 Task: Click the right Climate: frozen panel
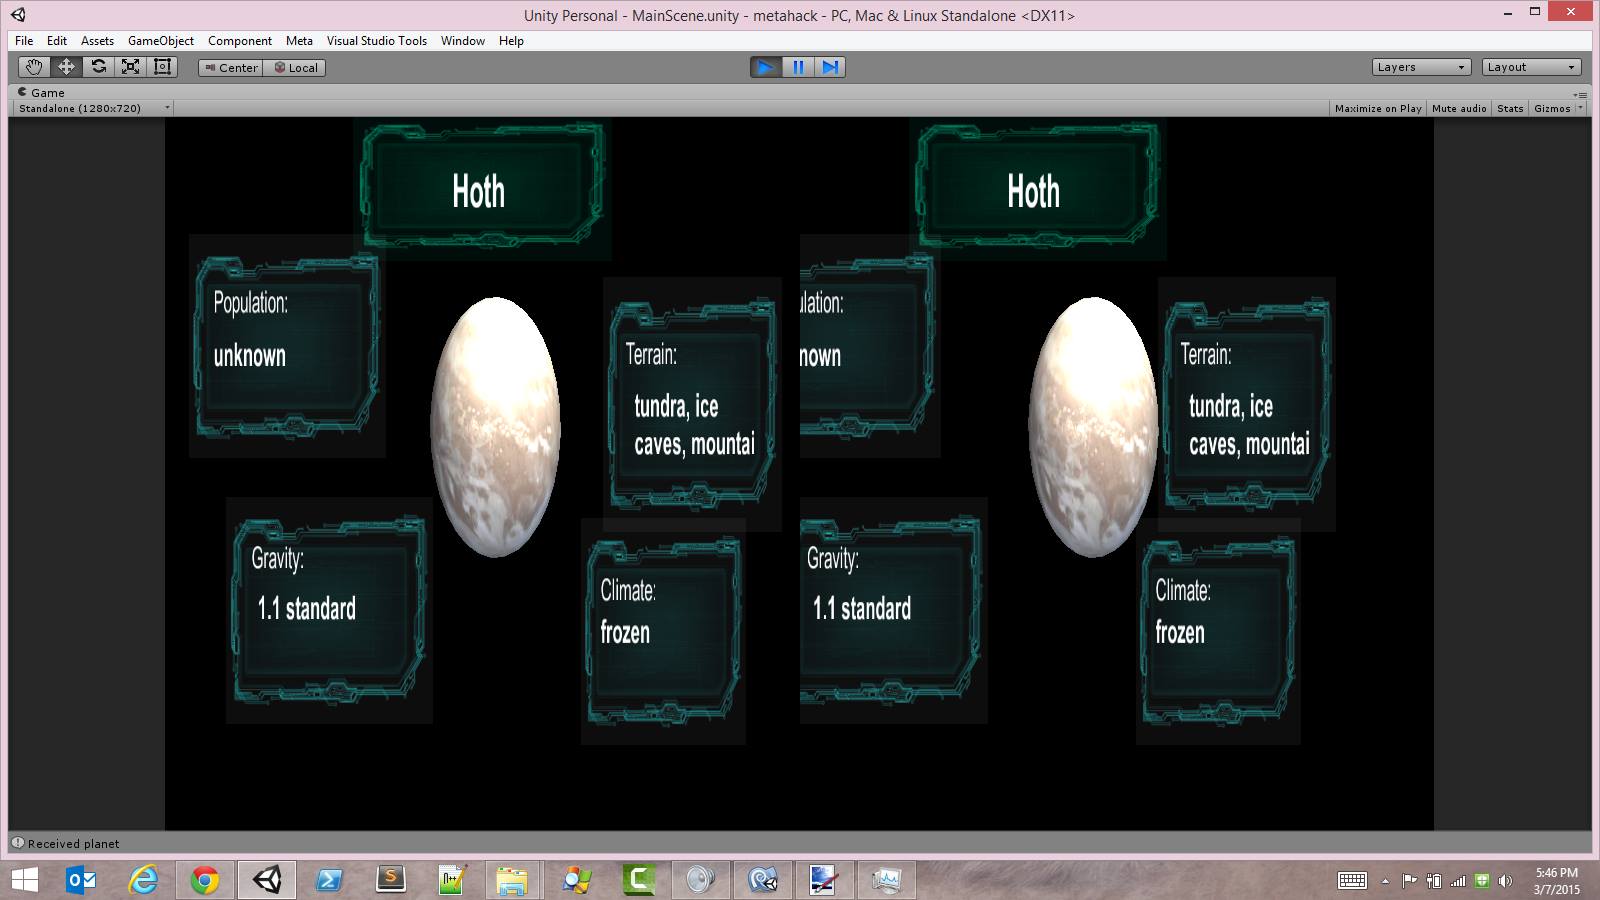1218,632
